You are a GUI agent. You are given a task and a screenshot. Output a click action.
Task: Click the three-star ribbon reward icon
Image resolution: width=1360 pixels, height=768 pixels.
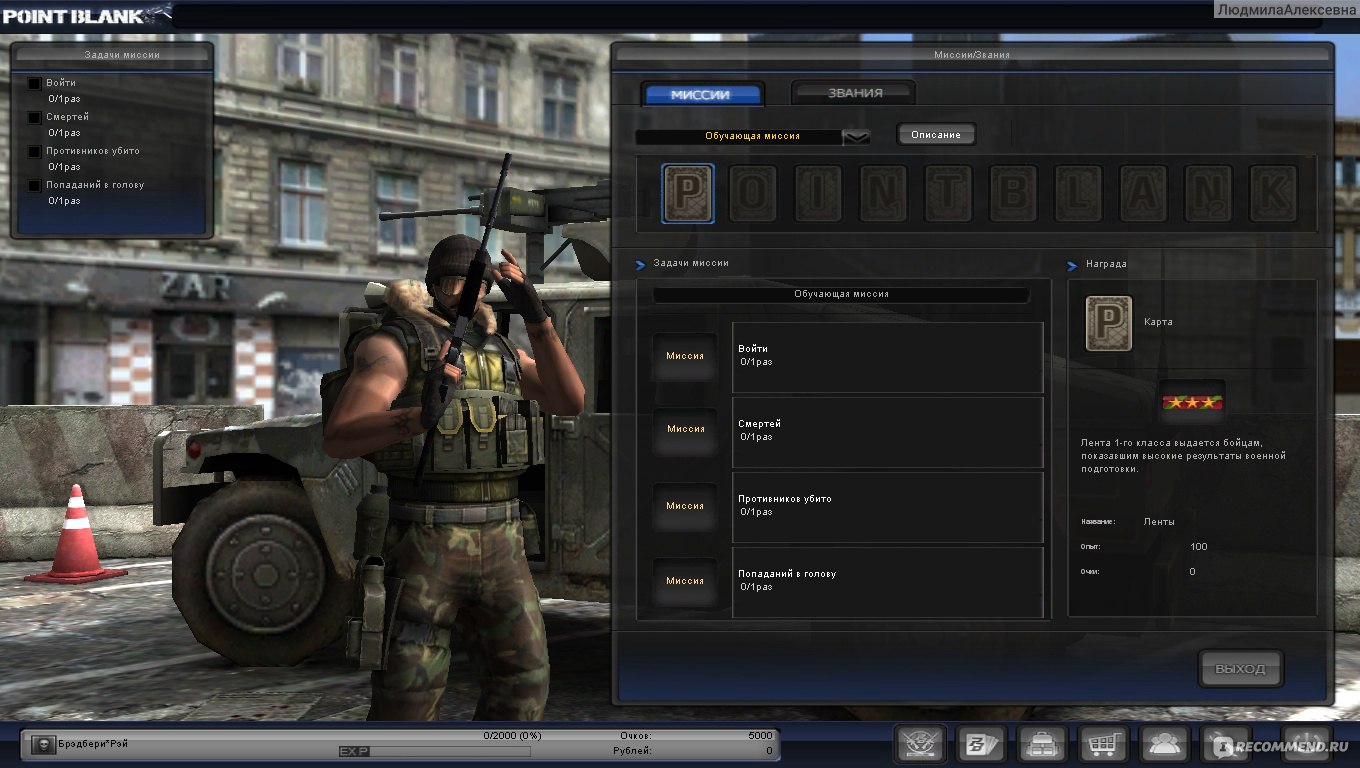click(1192, 404)
